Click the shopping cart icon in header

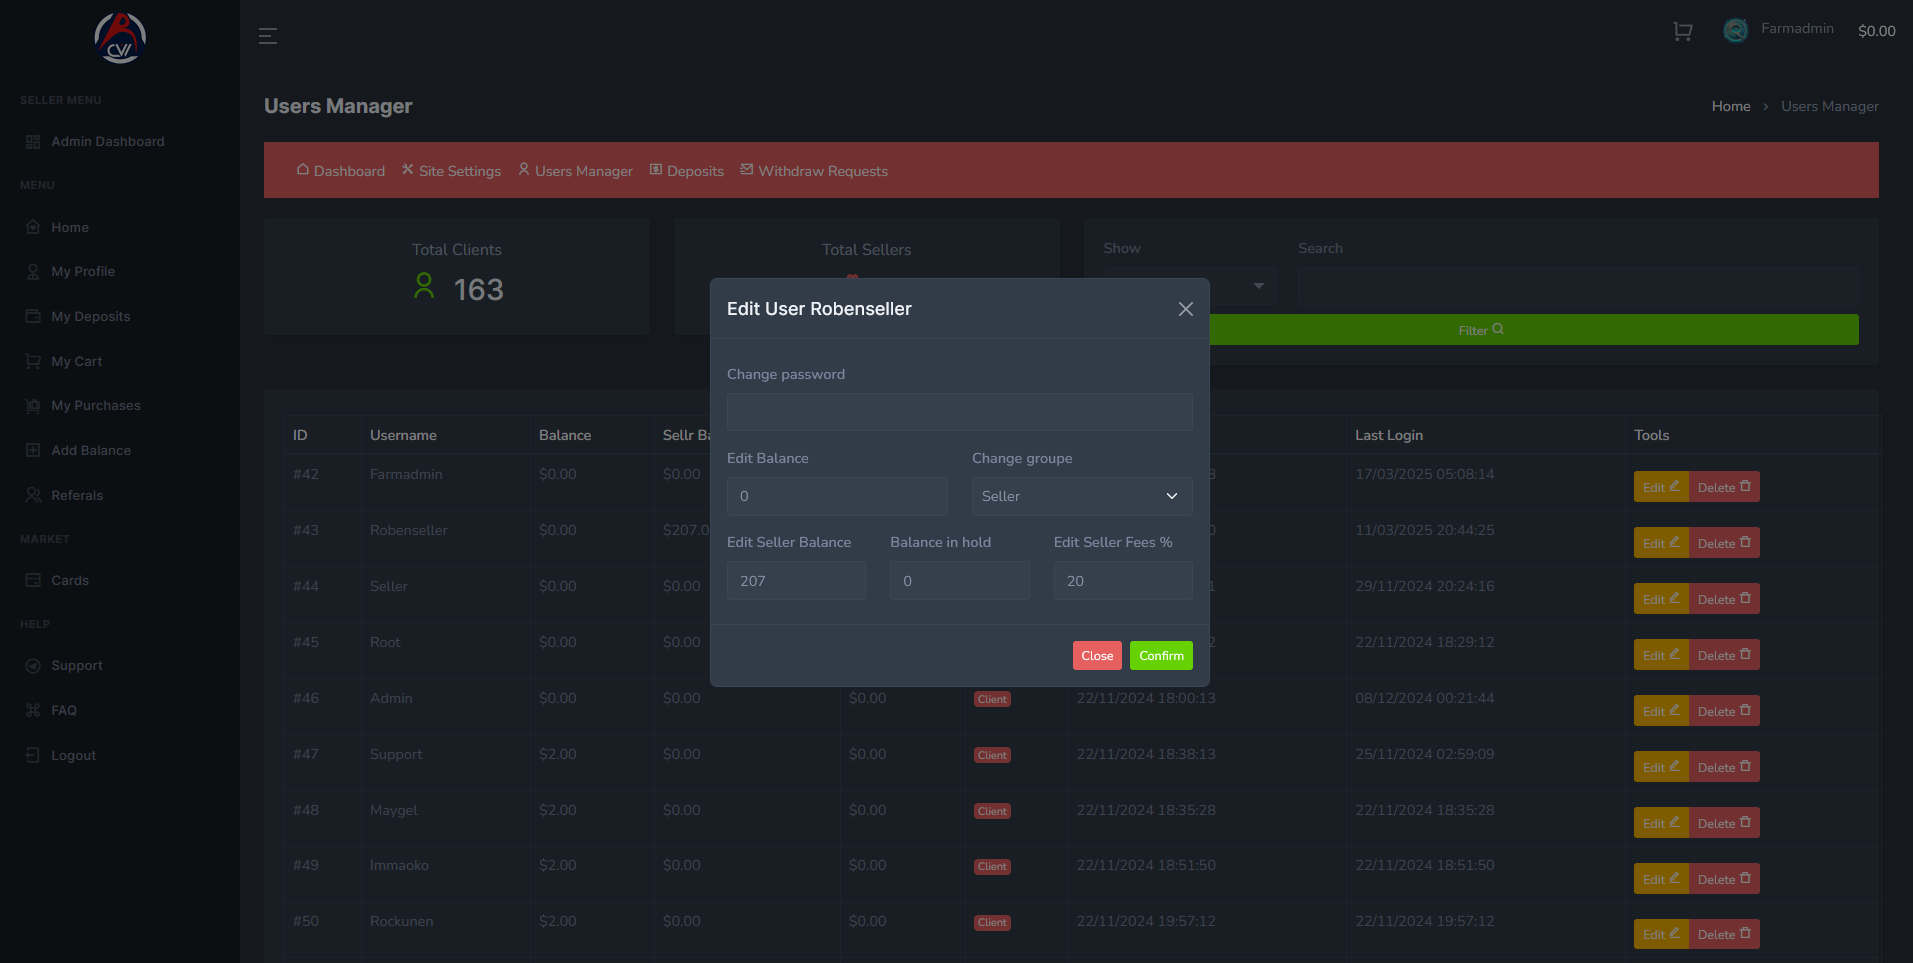tap(1682, 32)
